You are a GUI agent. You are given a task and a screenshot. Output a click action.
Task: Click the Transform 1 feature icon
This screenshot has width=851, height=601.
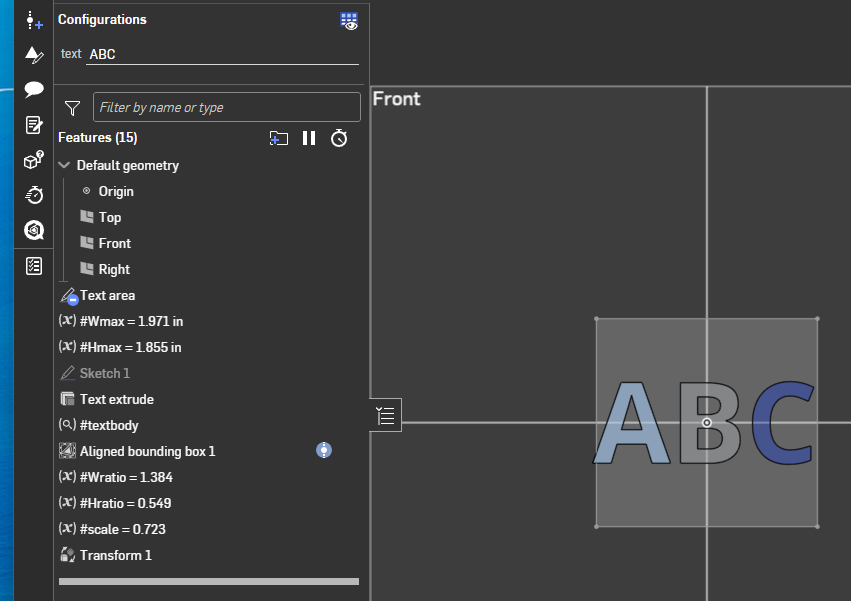[67, 555]
